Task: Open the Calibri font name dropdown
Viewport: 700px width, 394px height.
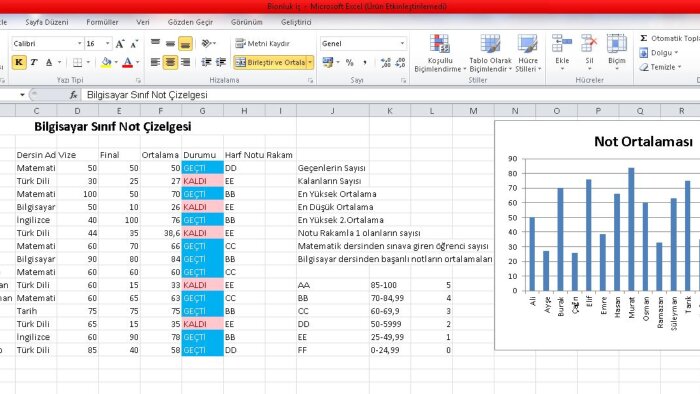Action: (x=79, y=43)
